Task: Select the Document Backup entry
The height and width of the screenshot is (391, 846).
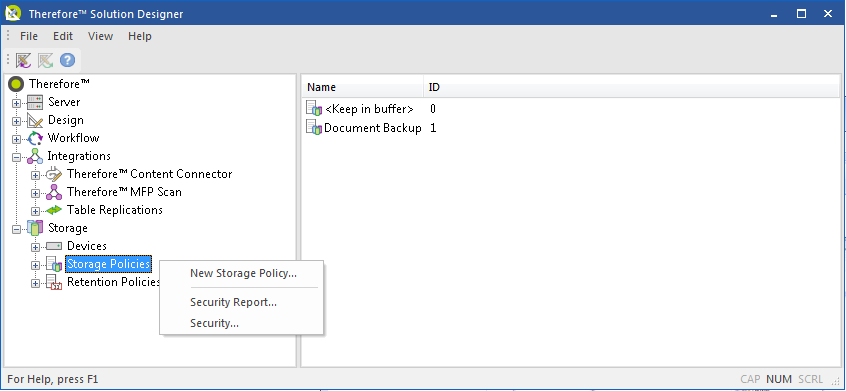Action: (x=373, y=128)
